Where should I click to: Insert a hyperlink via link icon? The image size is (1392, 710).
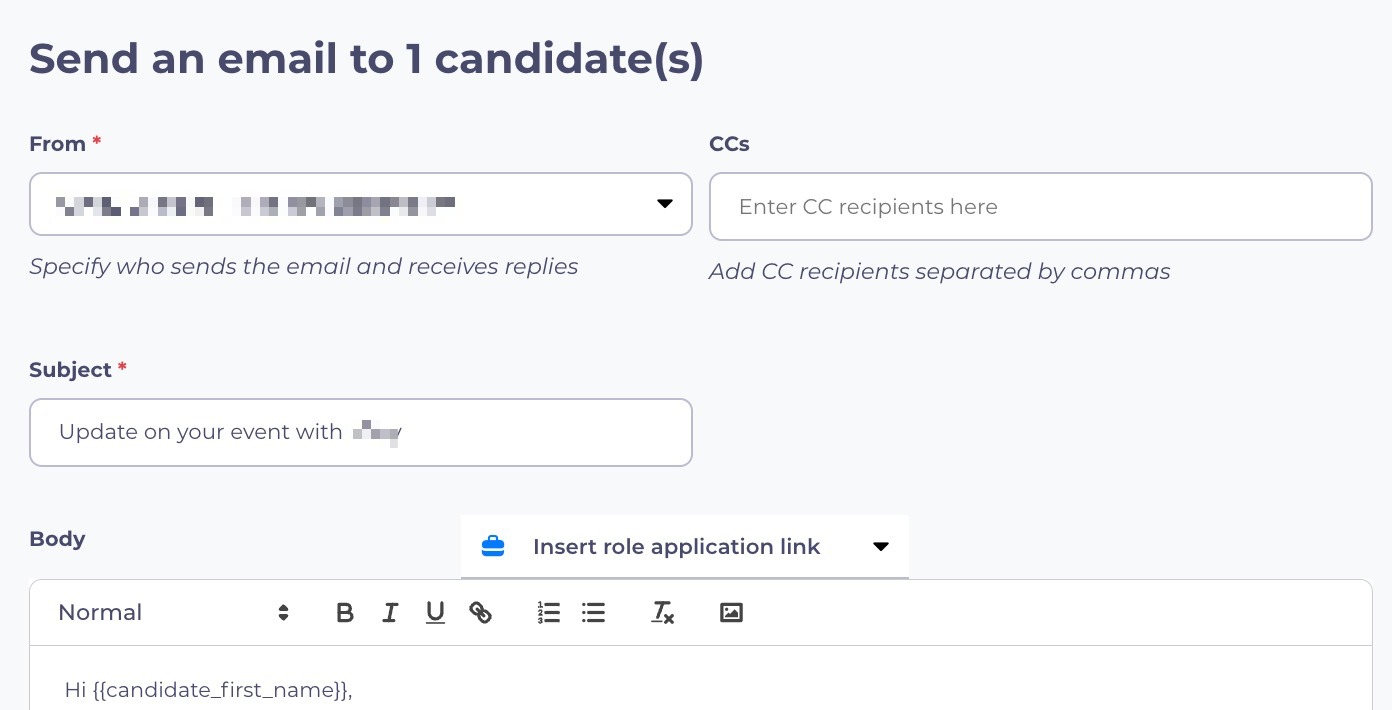click(481, 613)
